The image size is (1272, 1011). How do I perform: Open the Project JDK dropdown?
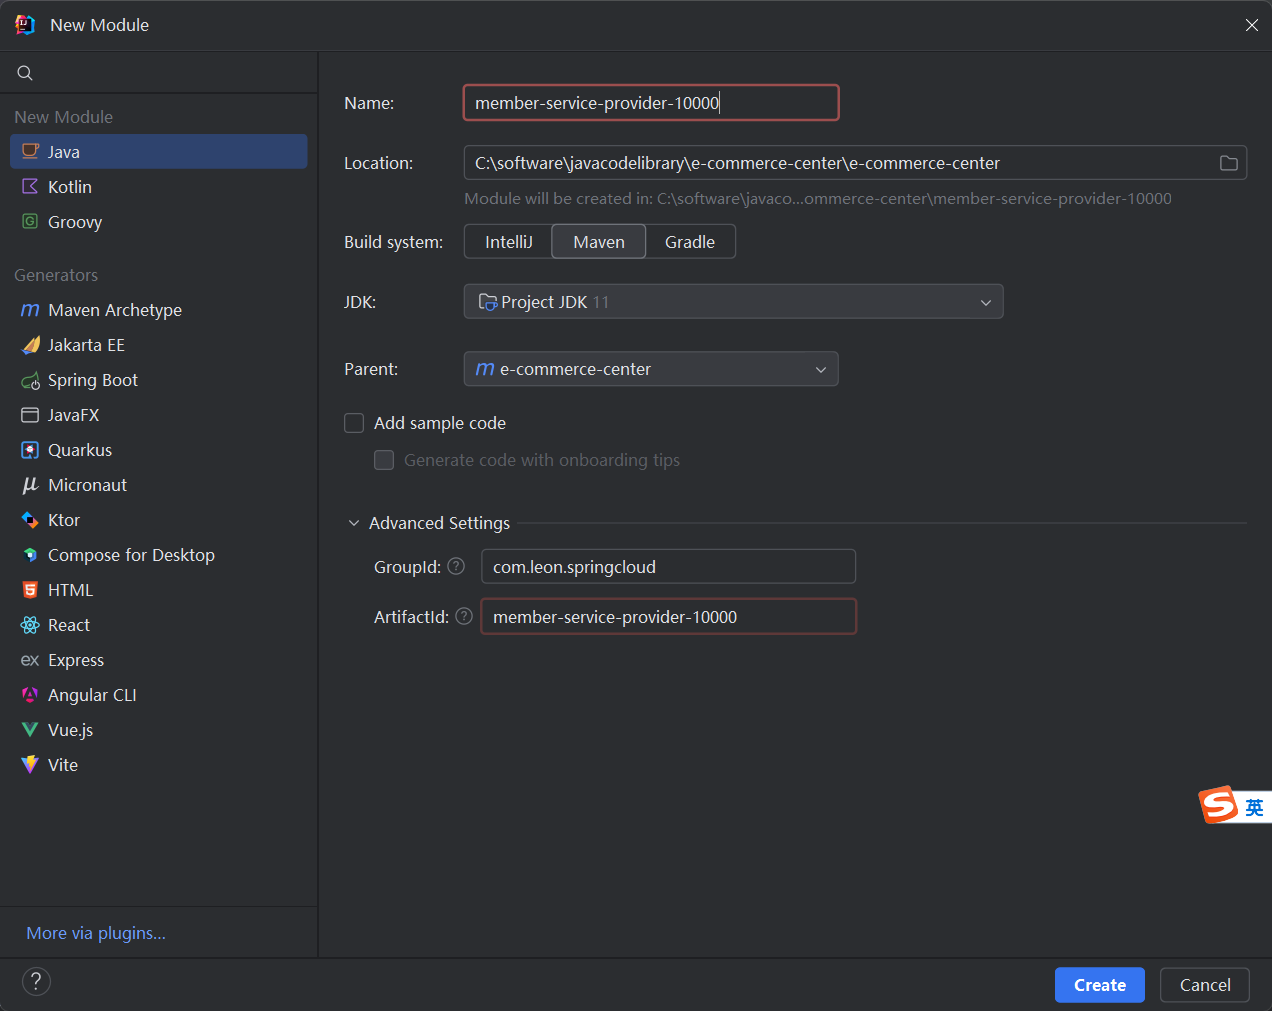pos(733,302)
